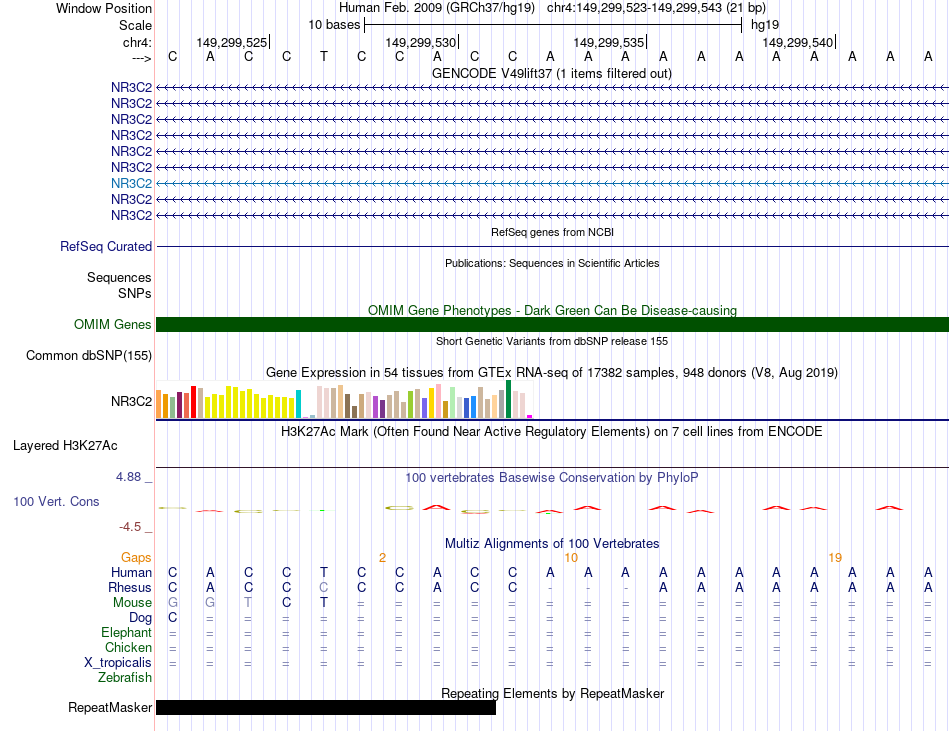Click the 149,299,525 ruler coordinate
Image resolution: width=950 pixels, height=731 pixels.
(231, 42)
